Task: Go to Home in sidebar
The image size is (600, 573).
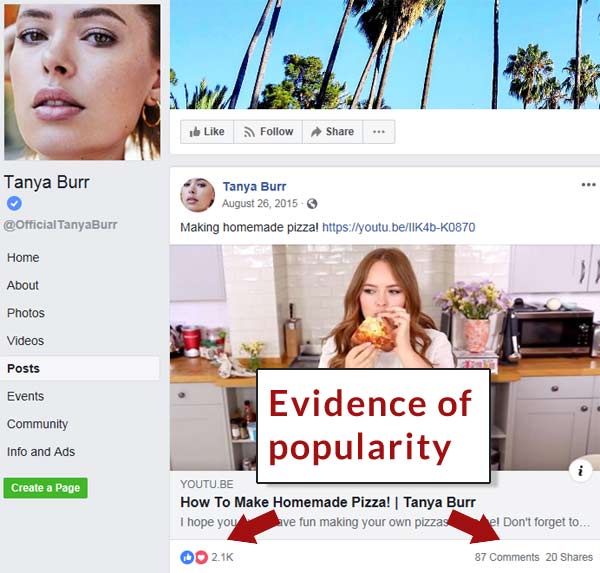Action: 23,258
